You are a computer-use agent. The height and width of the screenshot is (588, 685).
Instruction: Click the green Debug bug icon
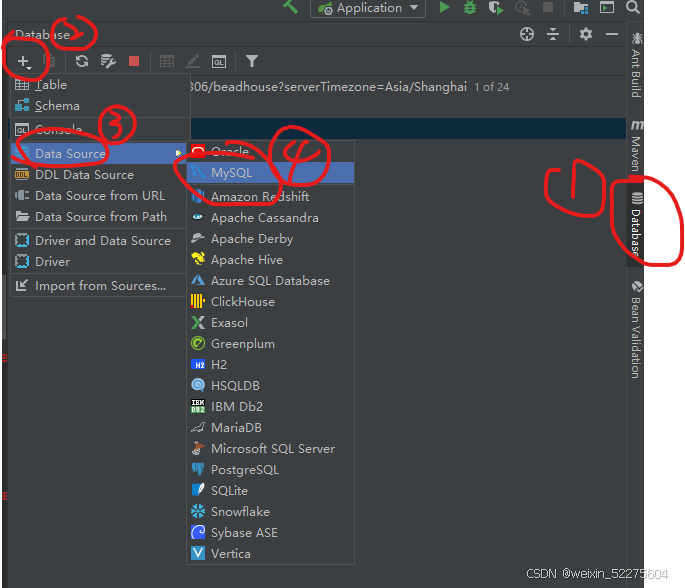tap(470, 7)
